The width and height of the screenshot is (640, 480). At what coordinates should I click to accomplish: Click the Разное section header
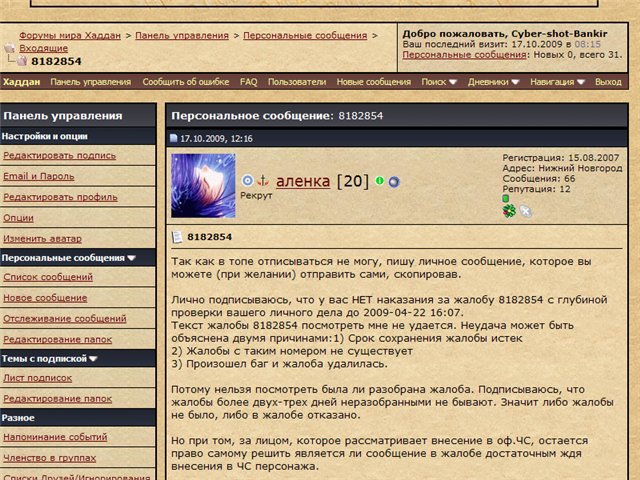point(78,418)
